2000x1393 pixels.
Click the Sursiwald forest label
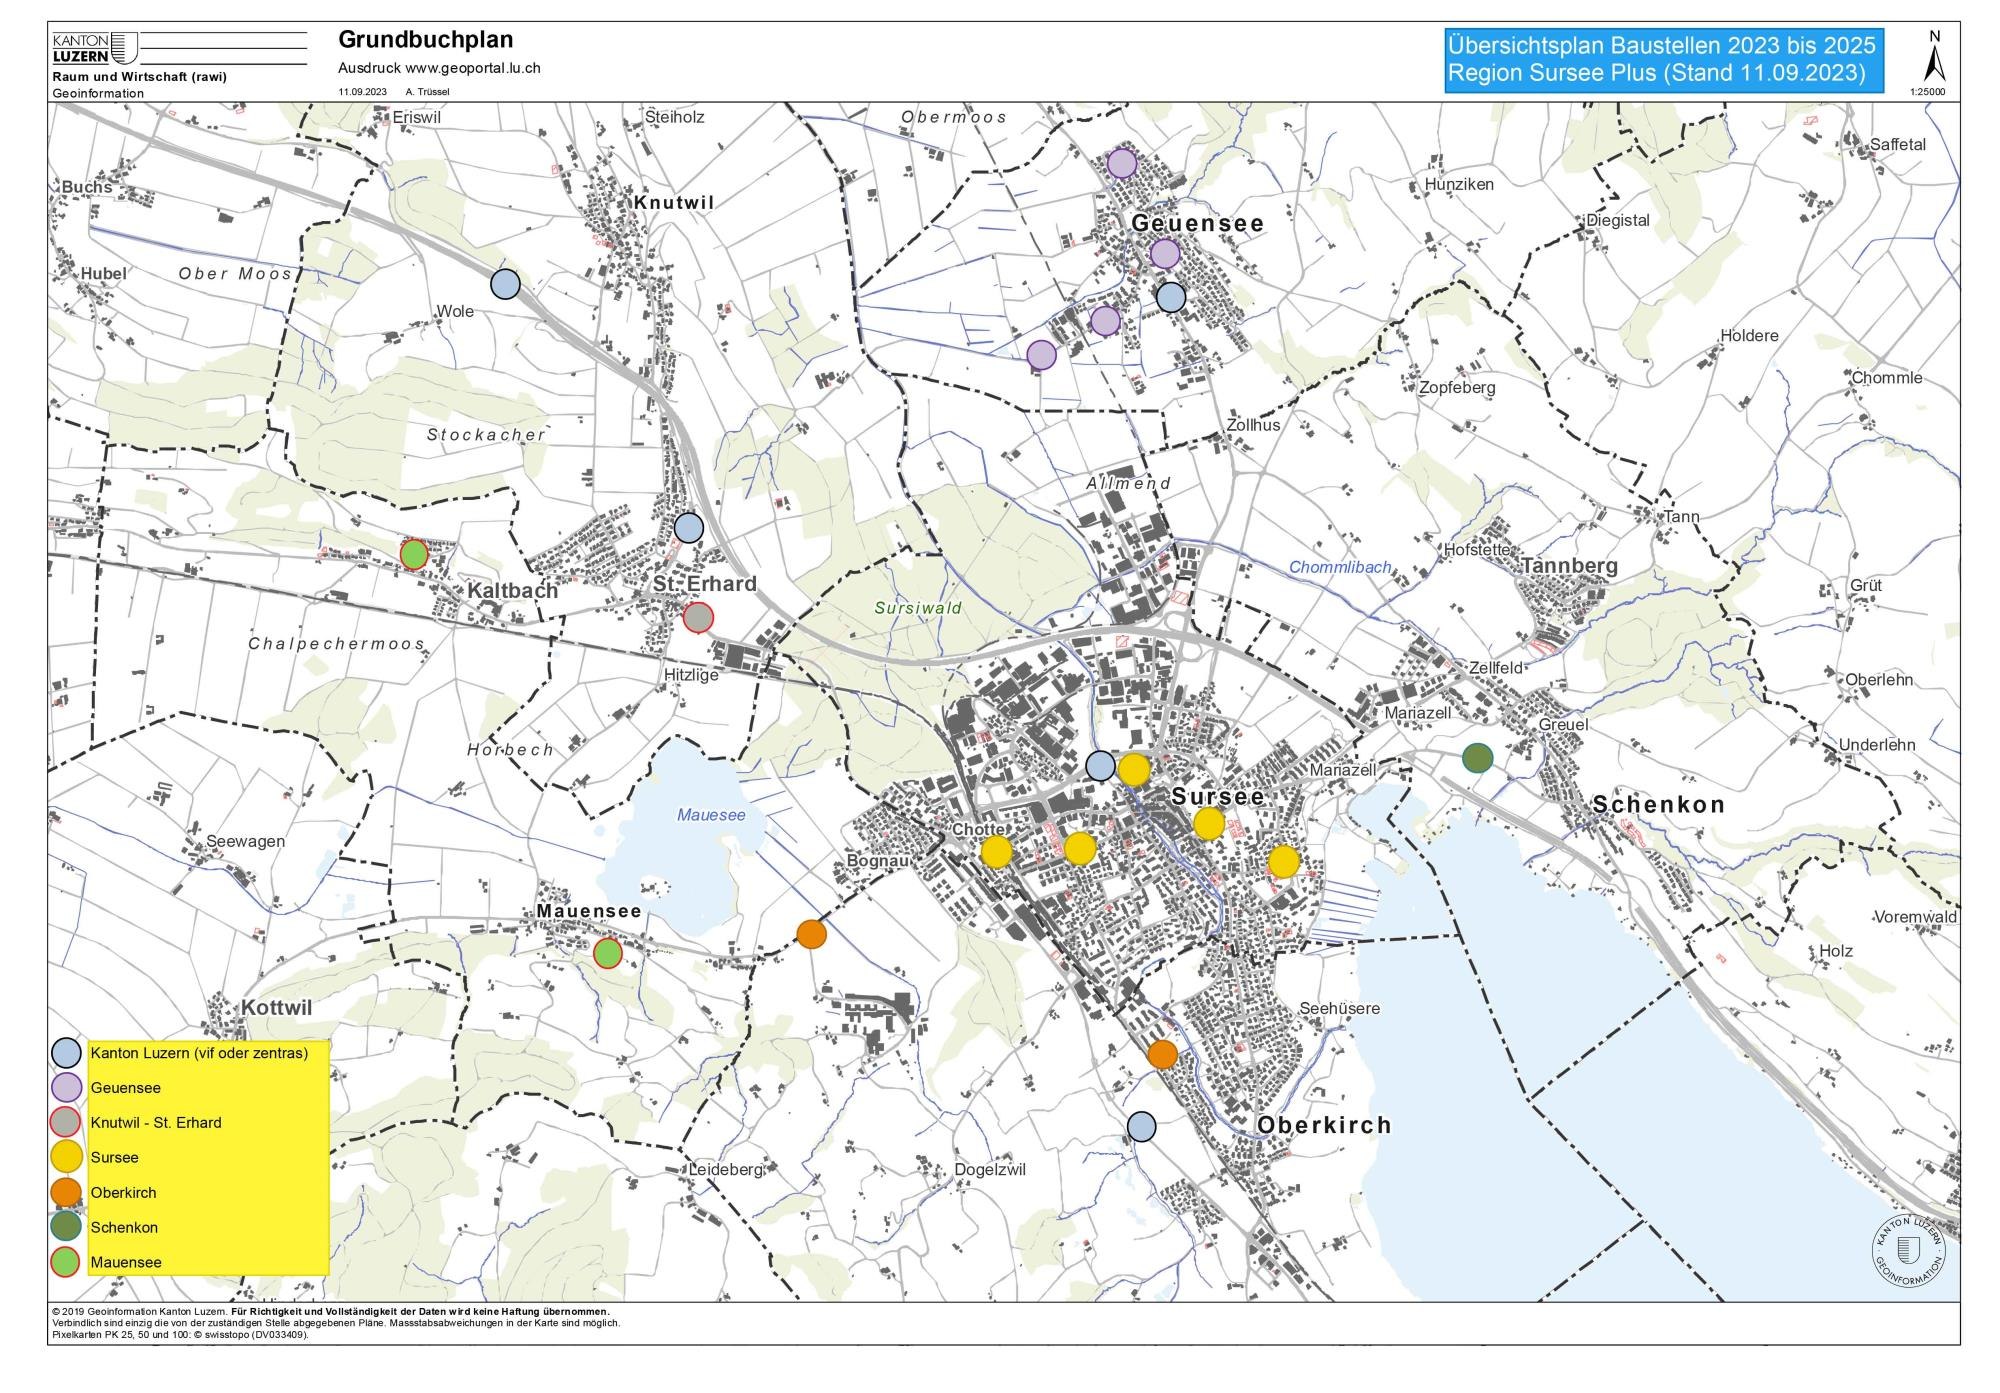coord(918,608)
